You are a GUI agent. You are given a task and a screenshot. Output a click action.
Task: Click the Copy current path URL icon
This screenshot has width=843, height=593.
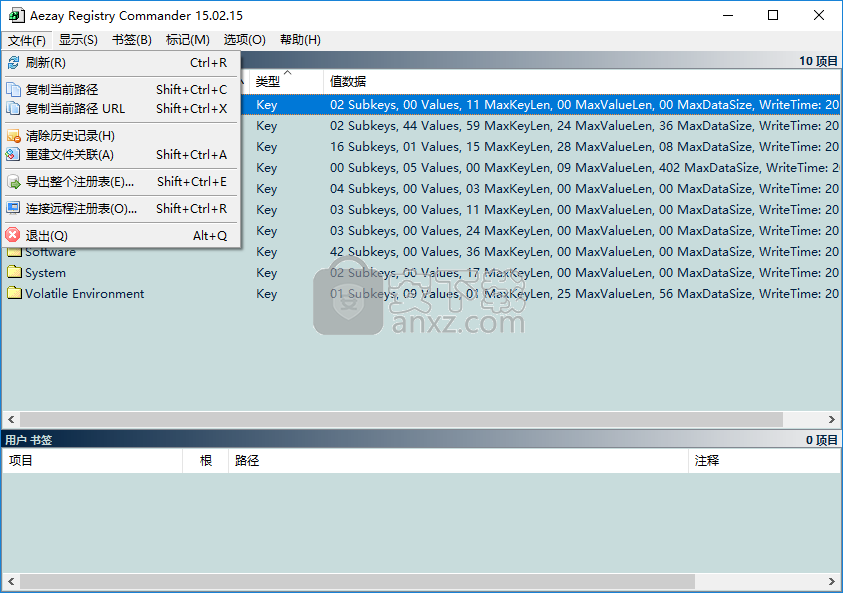tap(13, 109)
